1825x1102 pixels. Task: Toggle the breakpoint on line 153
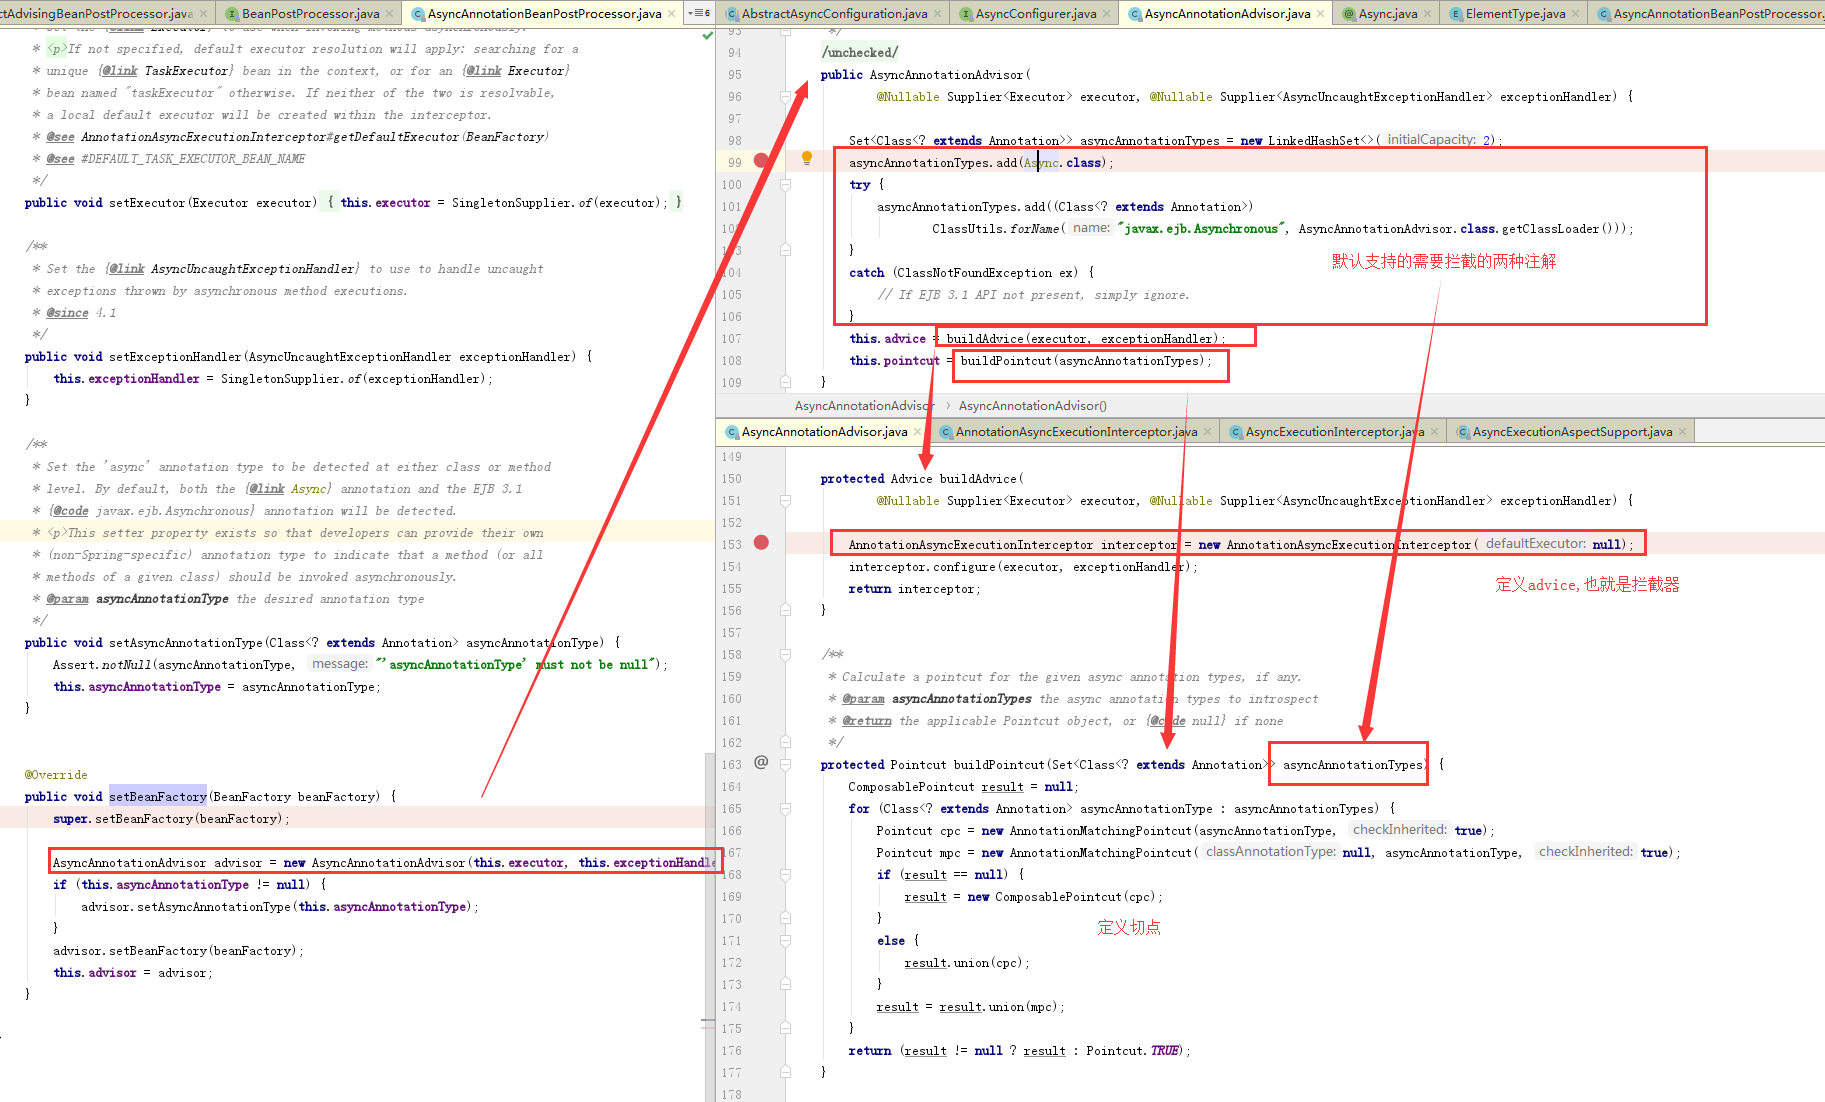pos(762,542)
